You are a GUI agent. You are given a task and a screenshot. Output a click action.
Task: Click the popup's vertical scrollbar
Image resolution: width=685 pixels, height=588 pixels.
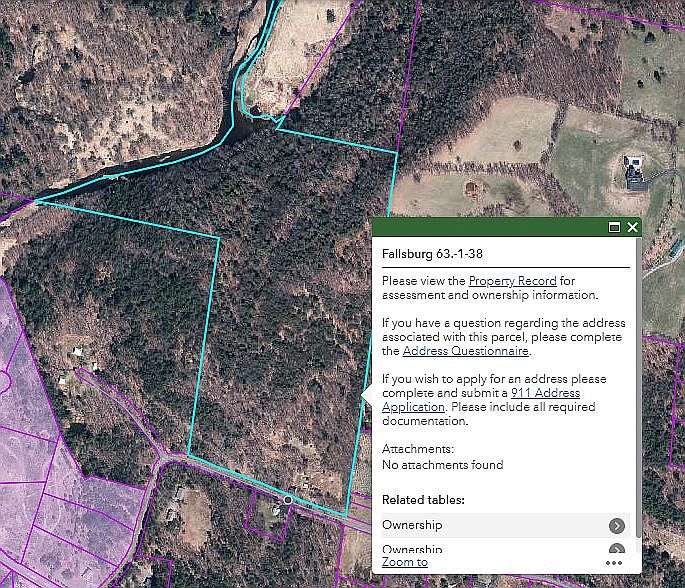637,400
